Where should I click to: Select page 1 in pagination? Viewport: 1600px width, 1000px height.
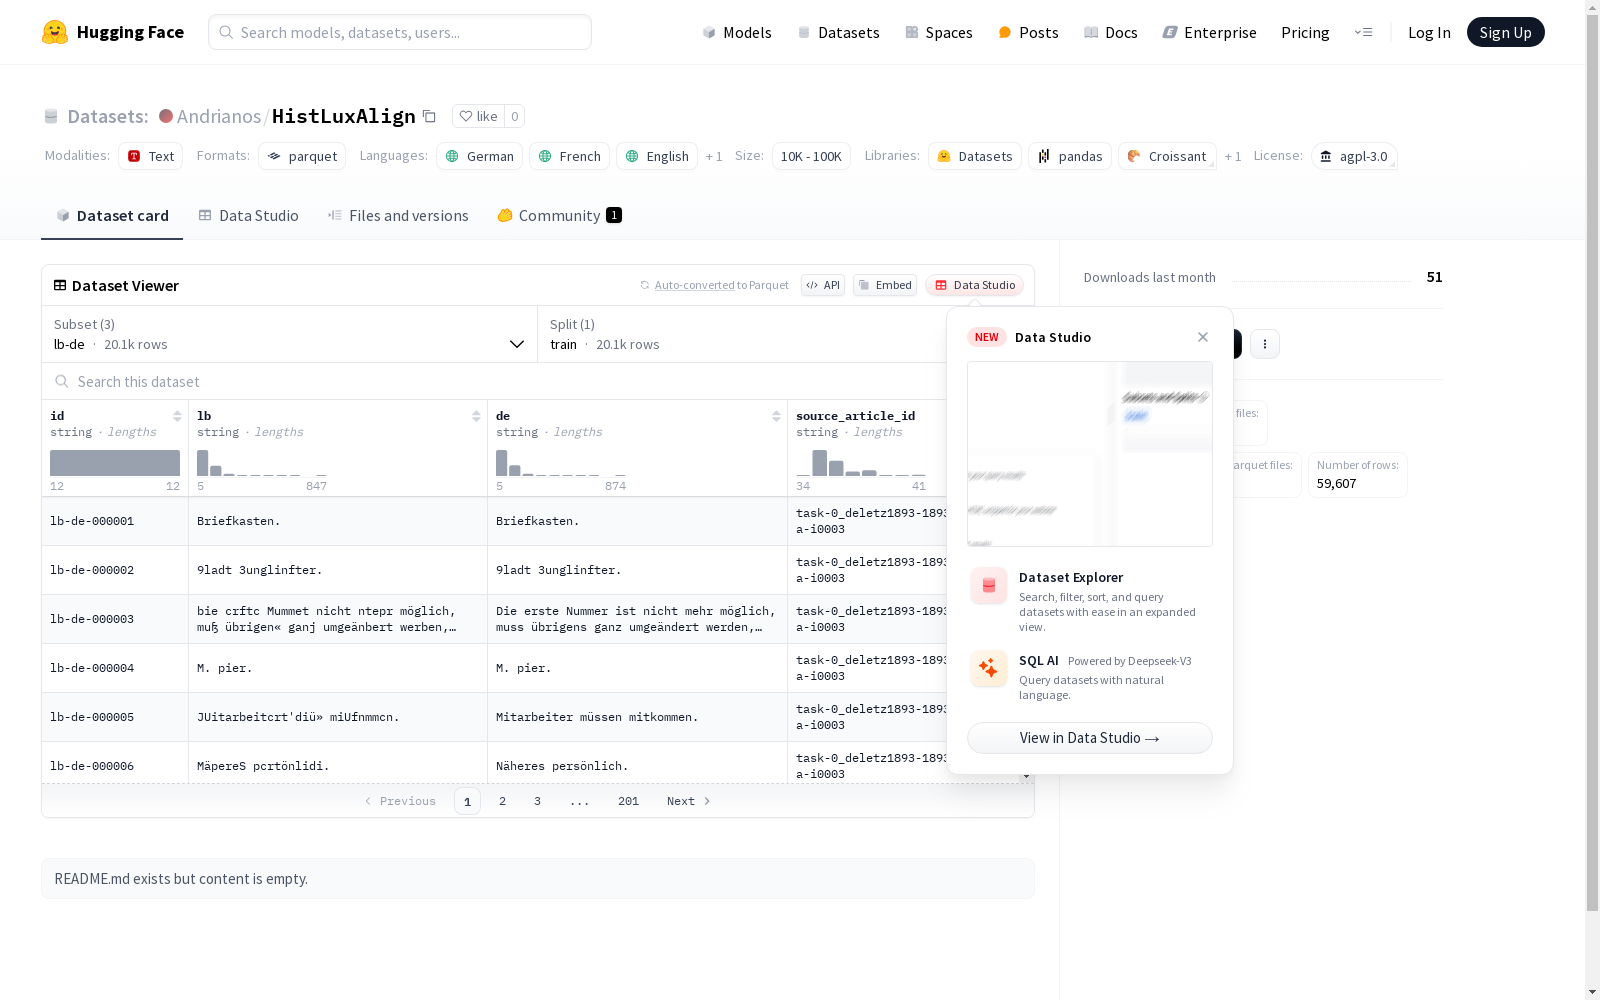coord(467,801)
